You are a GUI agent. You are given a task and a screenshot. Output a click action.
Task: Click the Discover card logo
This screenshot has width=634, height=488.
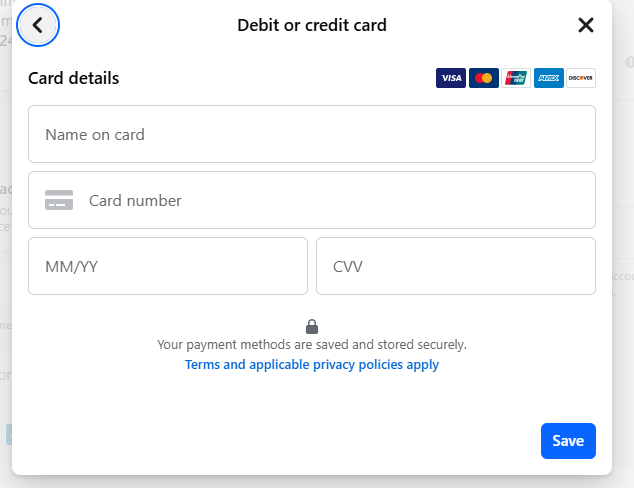click(581, 78)
